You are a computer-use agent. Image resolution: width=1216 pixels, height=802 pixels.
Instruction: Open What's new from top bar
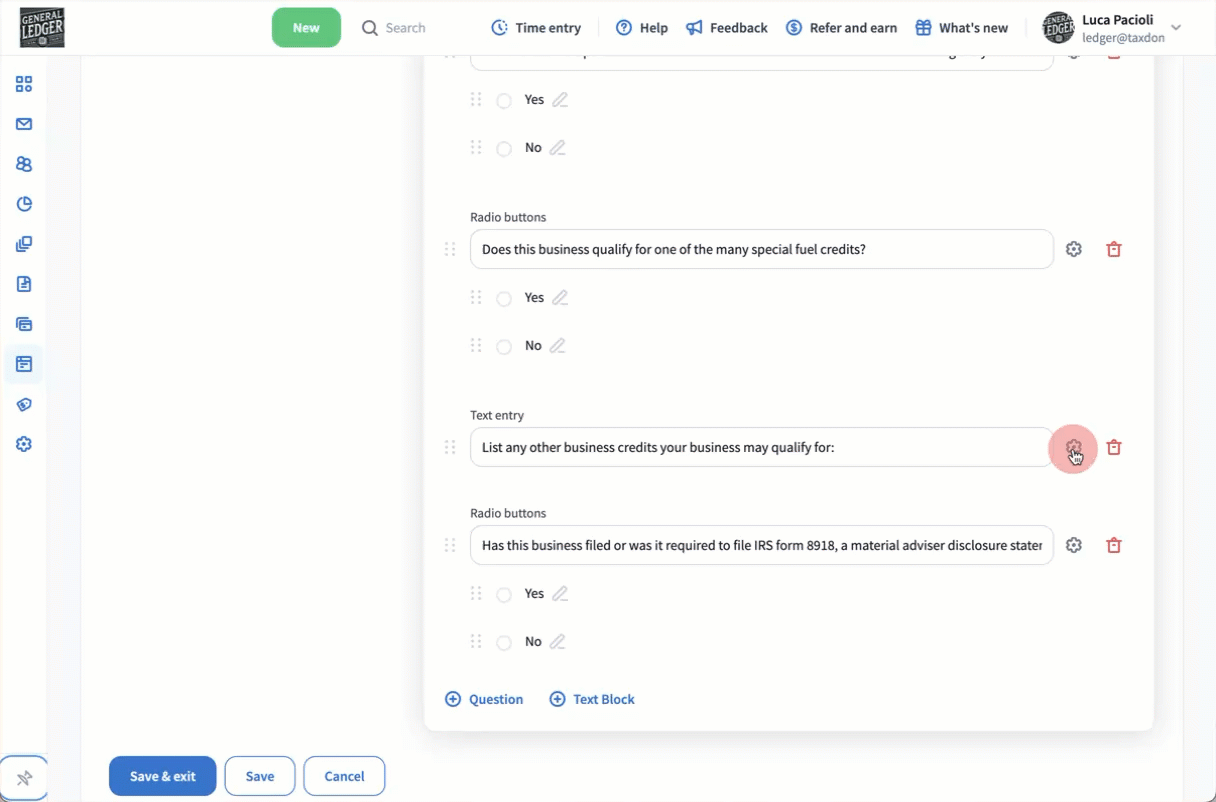[x=961, y=28]
